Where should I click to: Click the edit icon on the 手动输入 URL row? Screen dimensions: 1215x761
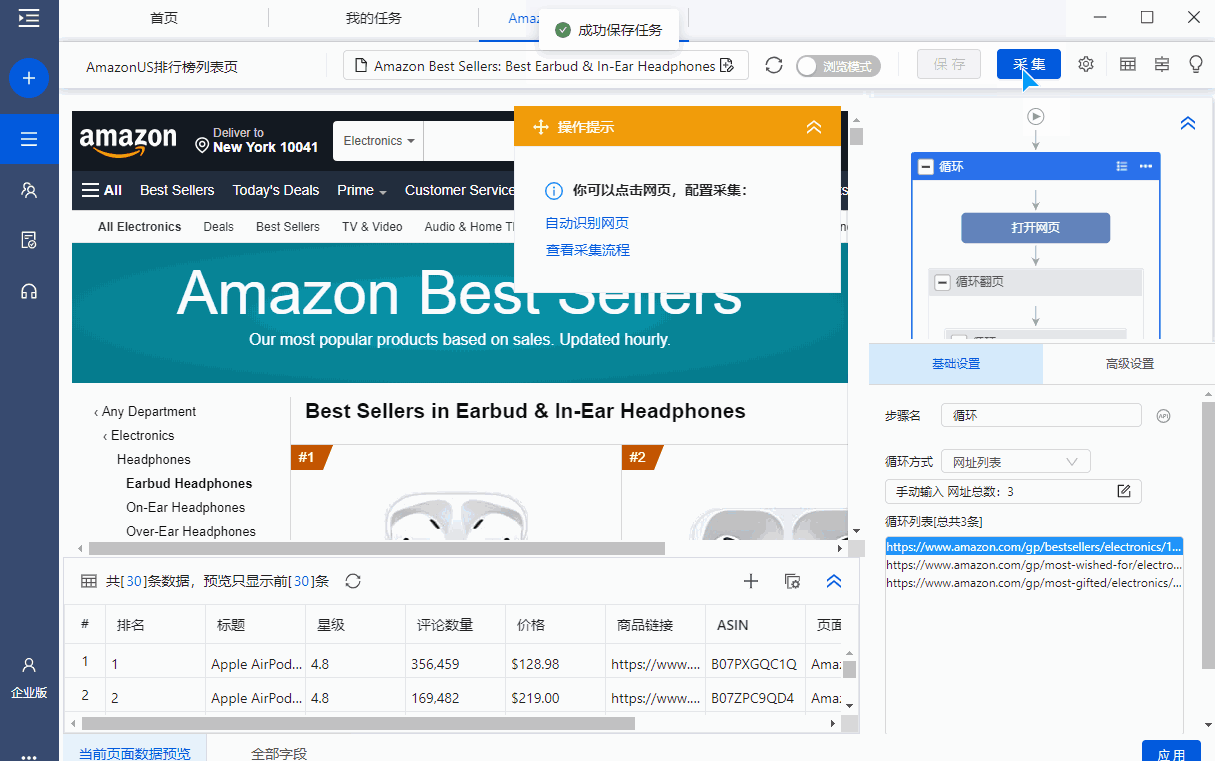tap(1124, 491)
